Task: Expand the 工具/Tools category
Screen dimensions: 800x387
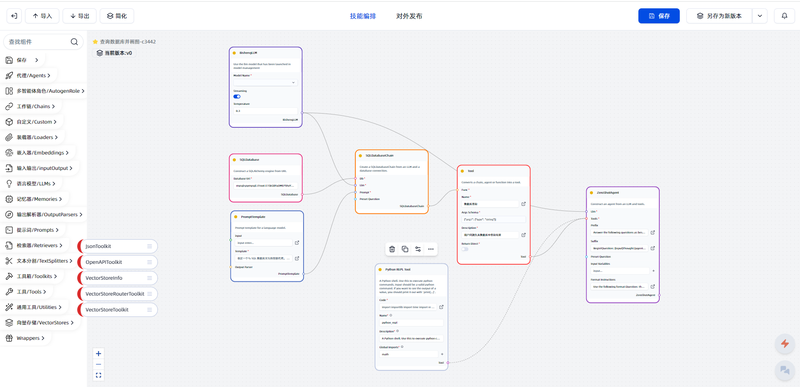Action: [28, 292]
